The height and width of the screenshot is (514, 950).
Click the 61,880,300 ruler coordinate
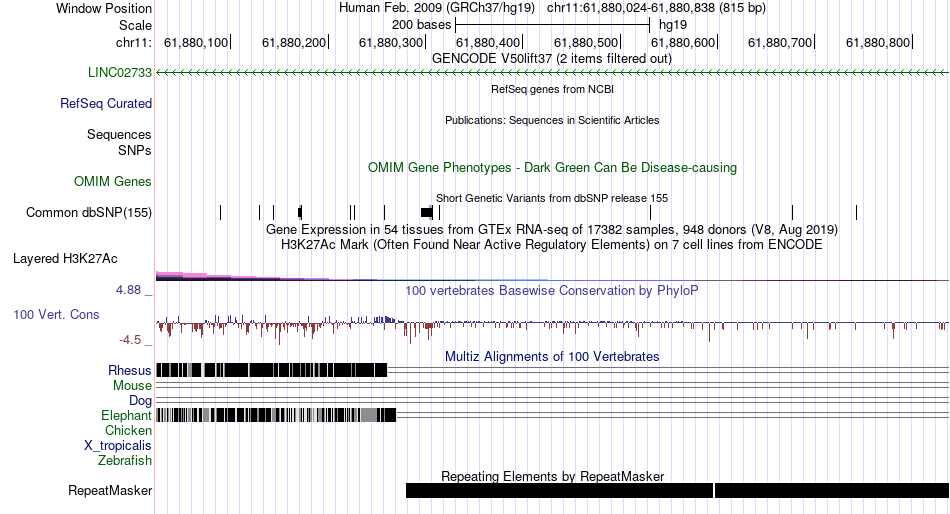[391, 42]
